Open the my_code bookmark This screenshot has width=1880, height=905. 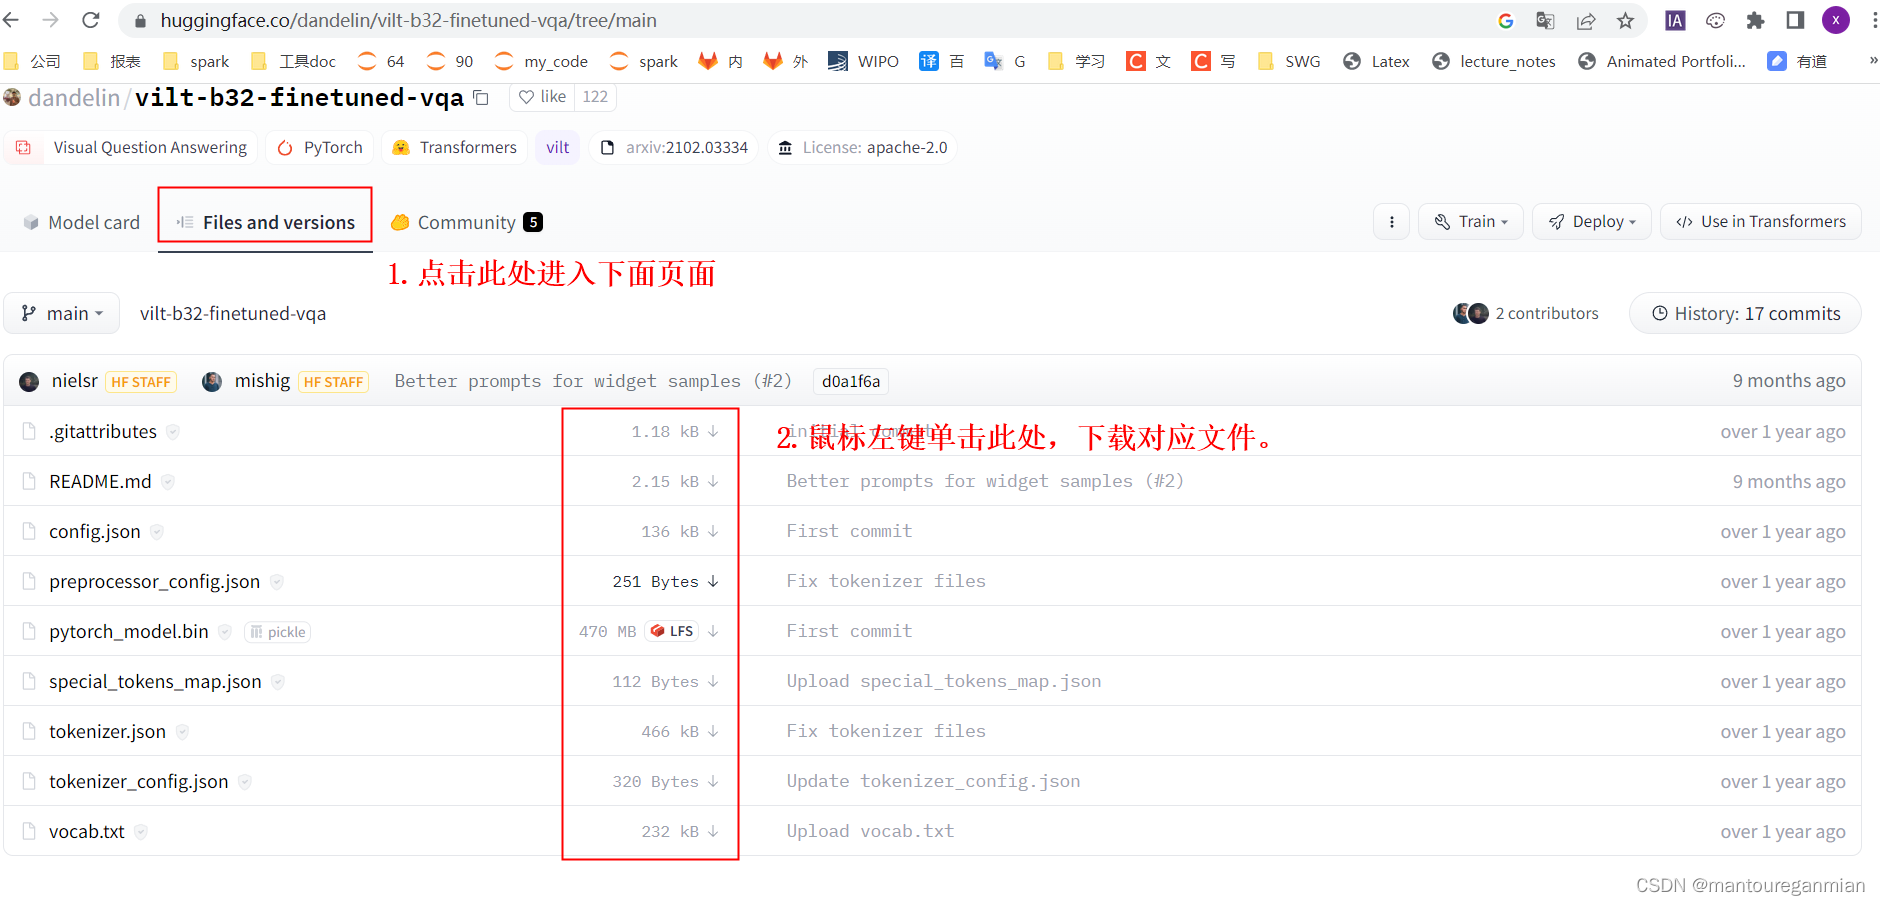pos(541,61)
